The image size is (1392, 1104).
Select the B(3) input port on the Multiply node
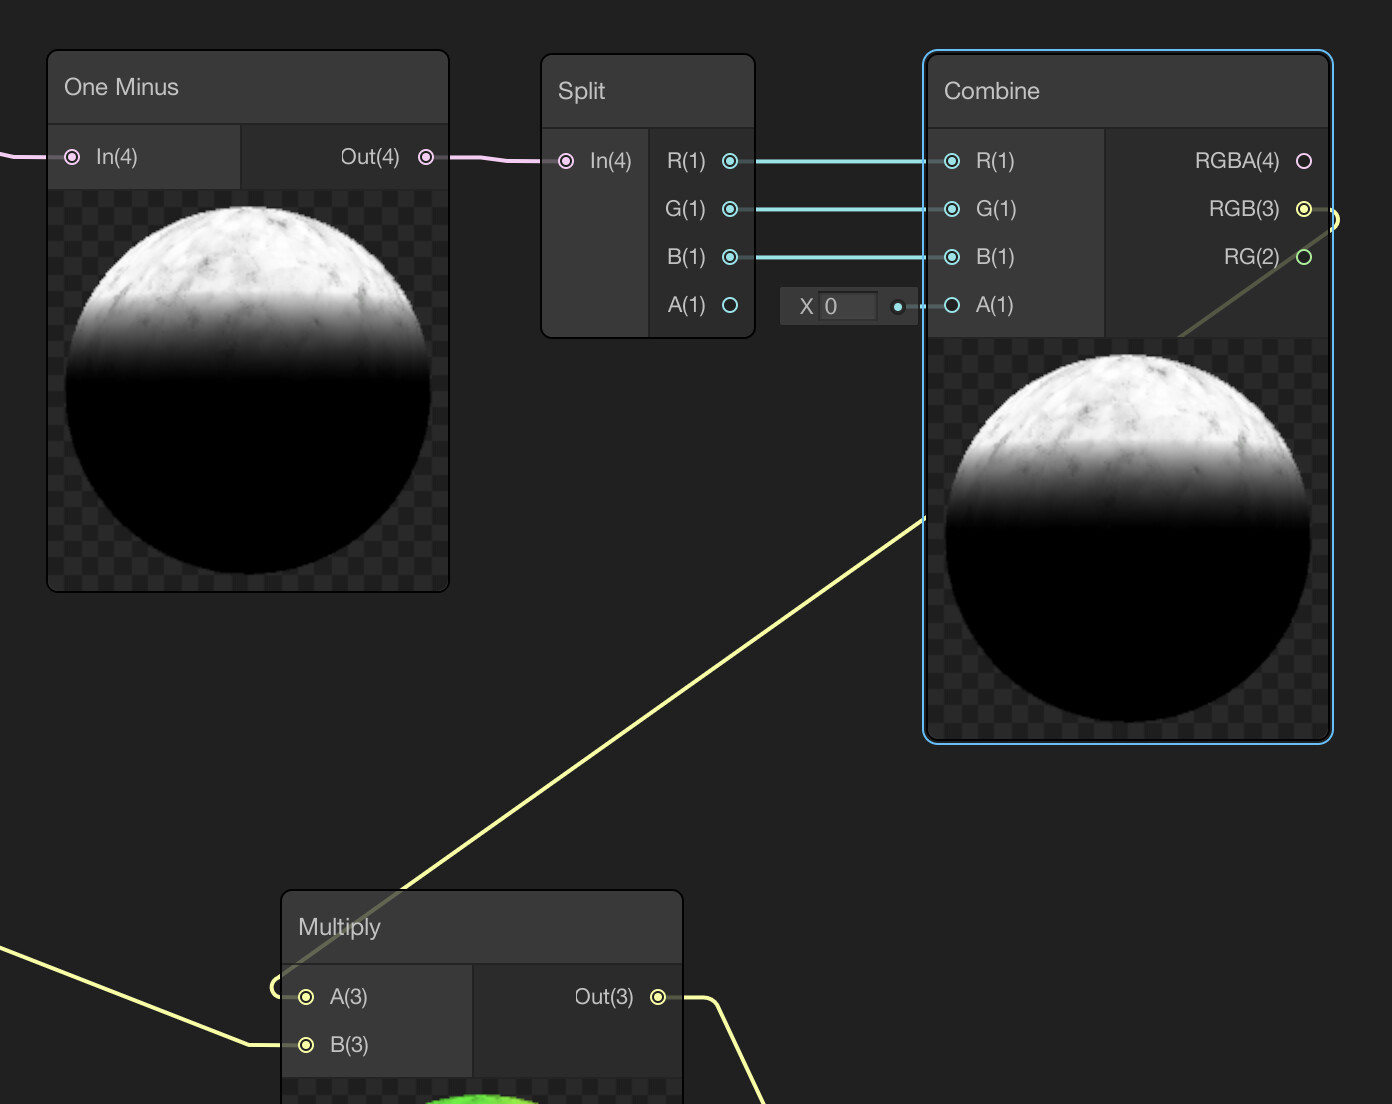pyautogui.click(x=304, y=1044)
